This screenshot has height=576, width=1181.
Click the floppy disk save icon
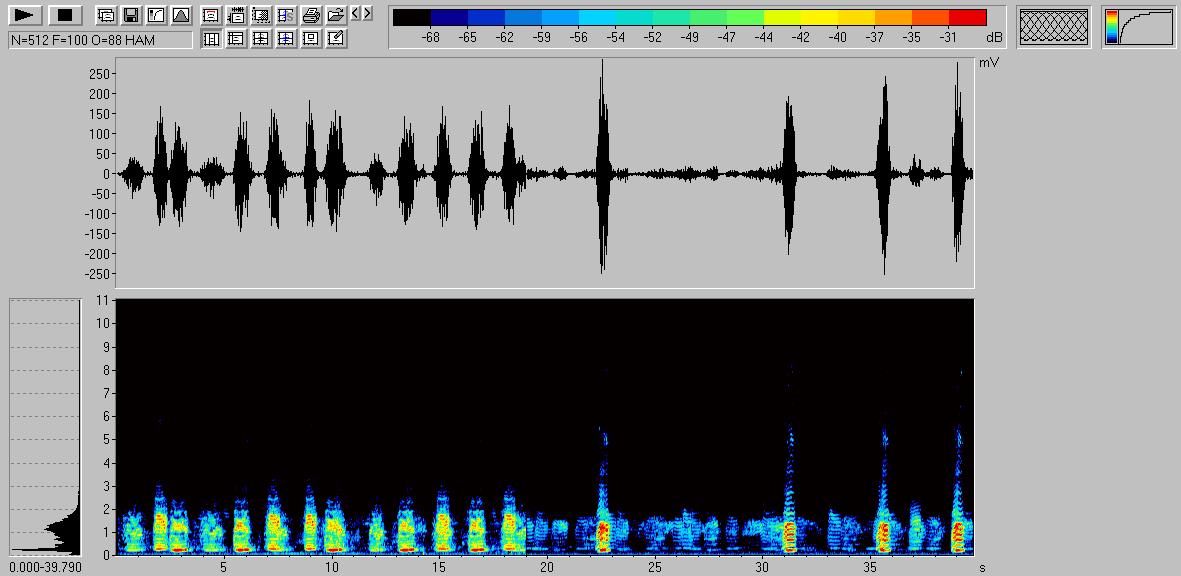(130, 15)
